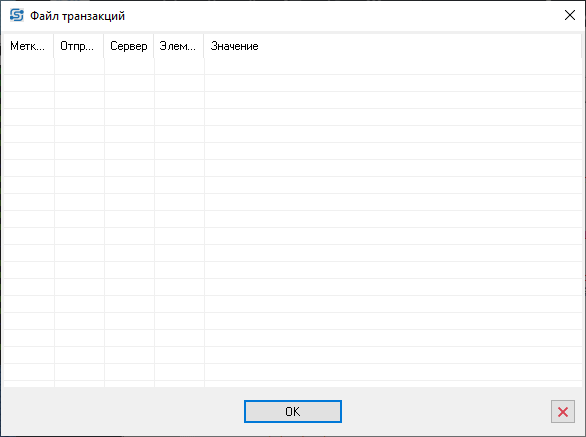This screenshot has width=586, height=437.
Task: Click divider between Метк... and Отпр... headers
Action: (x=54, y=46)
